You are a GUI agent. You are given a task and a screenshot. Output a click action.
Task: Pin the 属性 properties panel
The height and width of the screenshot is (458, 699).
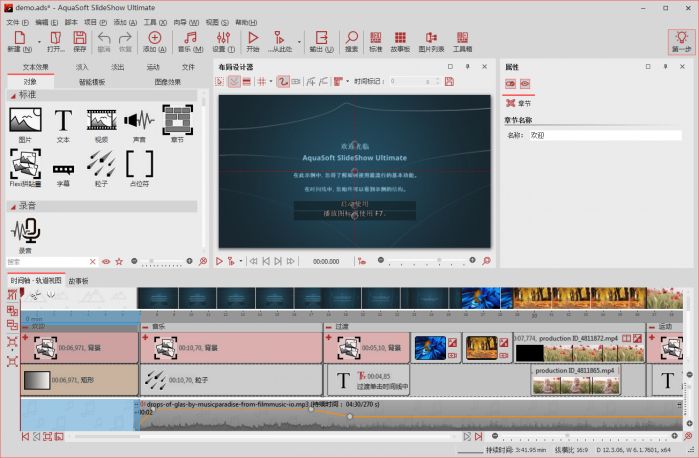click(x=665, y=66)
